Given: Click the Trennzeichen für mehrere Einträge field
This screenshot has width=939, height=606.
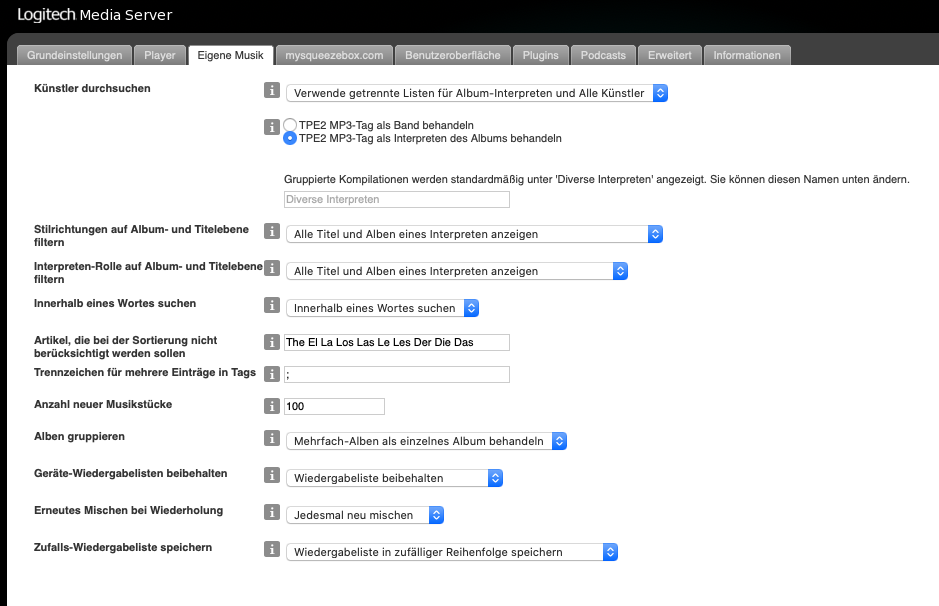Looking at the screenshot, I should click(397, 375).
